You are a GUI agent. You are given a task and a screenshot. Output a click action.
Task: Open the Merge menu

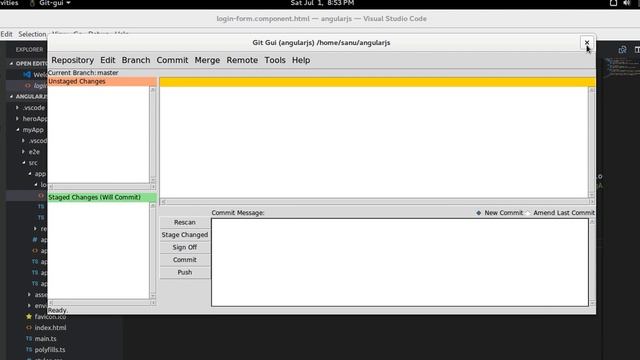tap(207, 60)
